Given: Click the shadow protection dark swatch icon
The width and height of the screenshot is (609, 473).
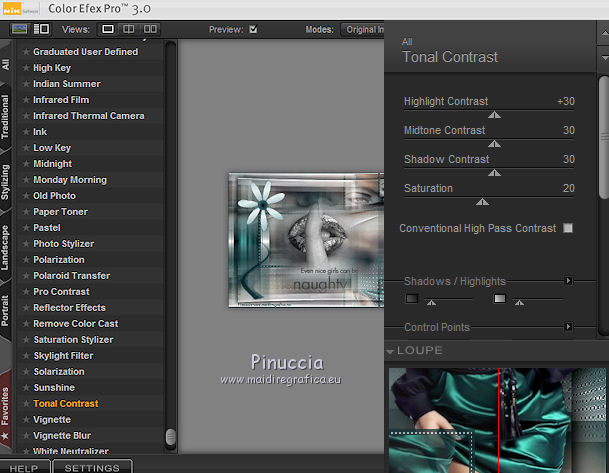Looking at the screenshot, I should 412,298.
